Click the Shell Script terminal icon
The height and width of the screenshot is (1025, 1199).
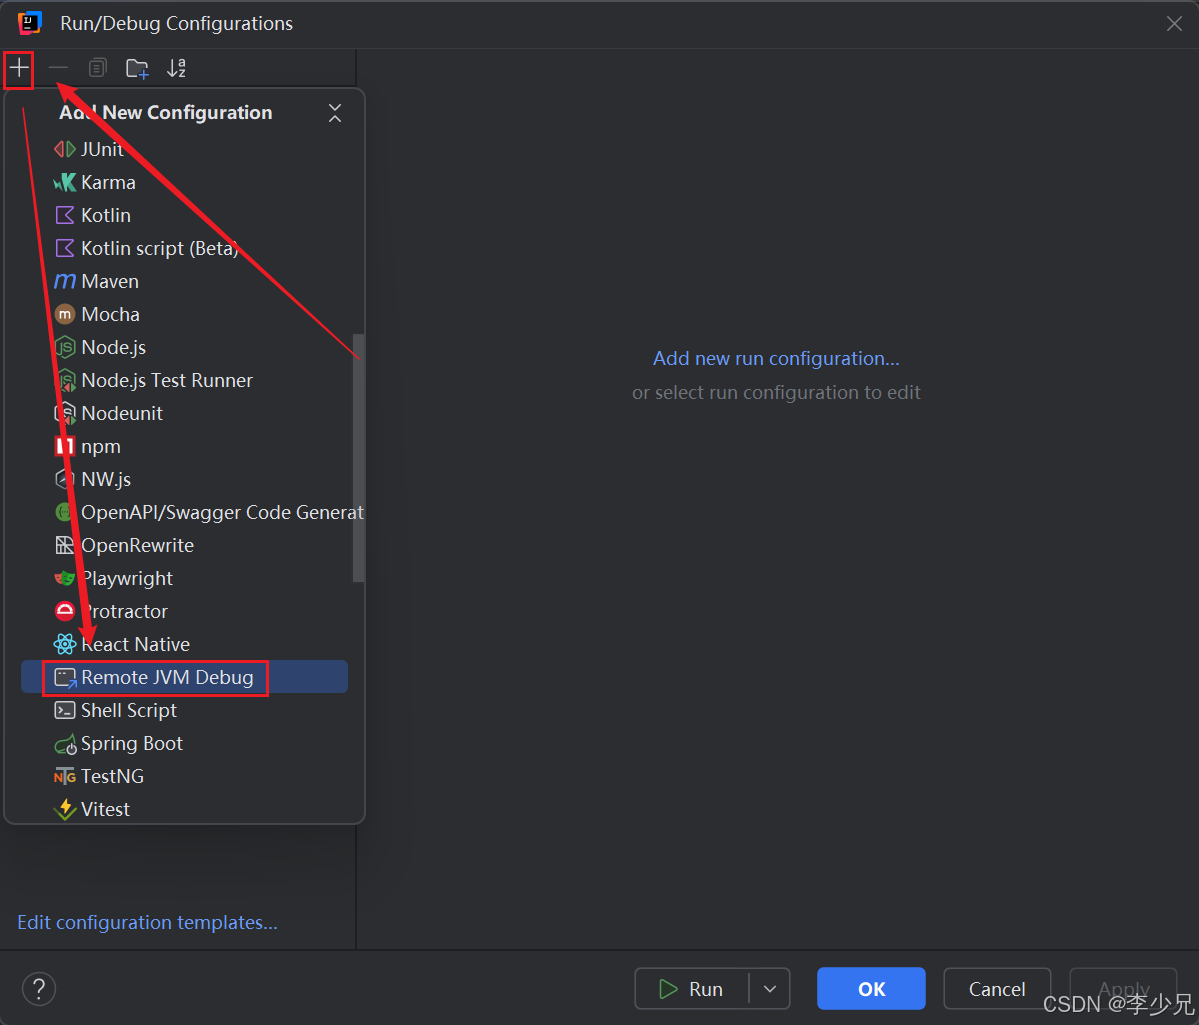pos(65,711)
